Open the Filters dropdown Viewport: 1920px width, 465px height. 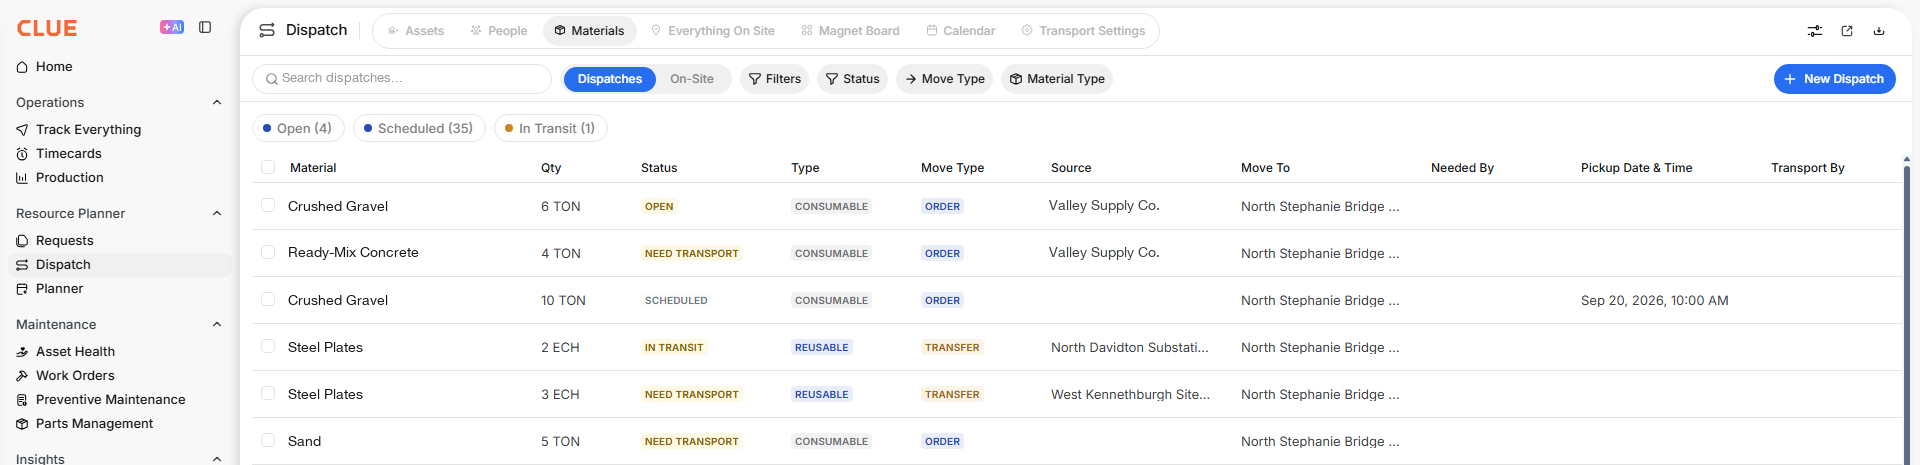[775, 79]
